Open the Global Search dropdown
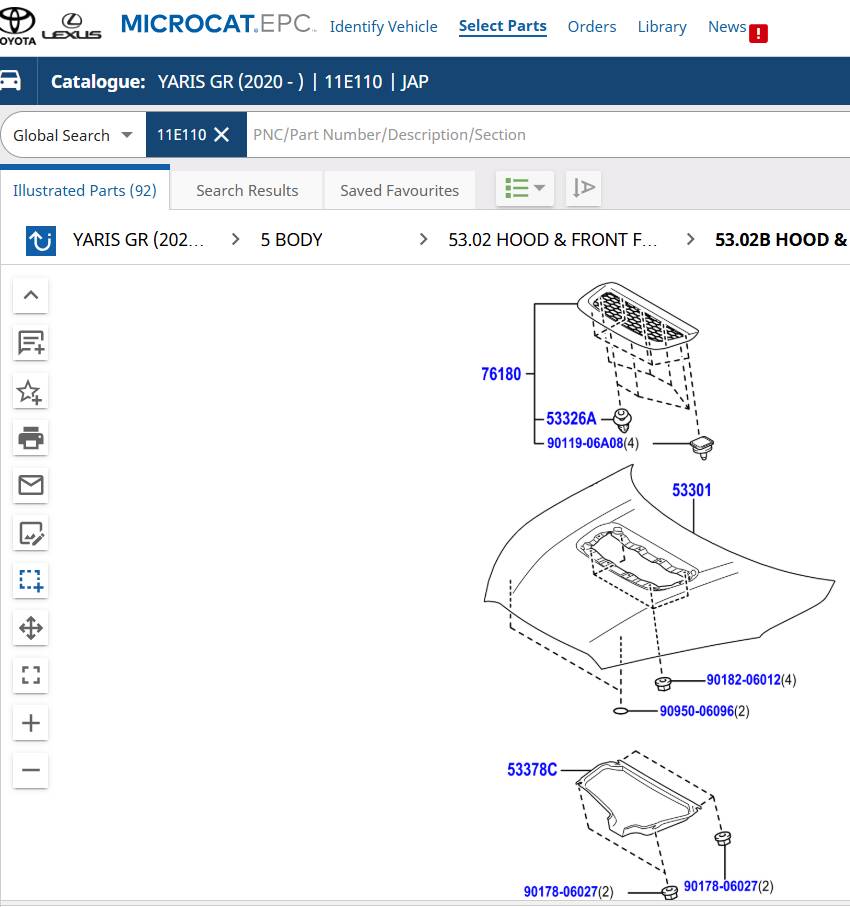The height and width of the screenshot is (907, 850). pyautogui.click(x=73, y=135)
